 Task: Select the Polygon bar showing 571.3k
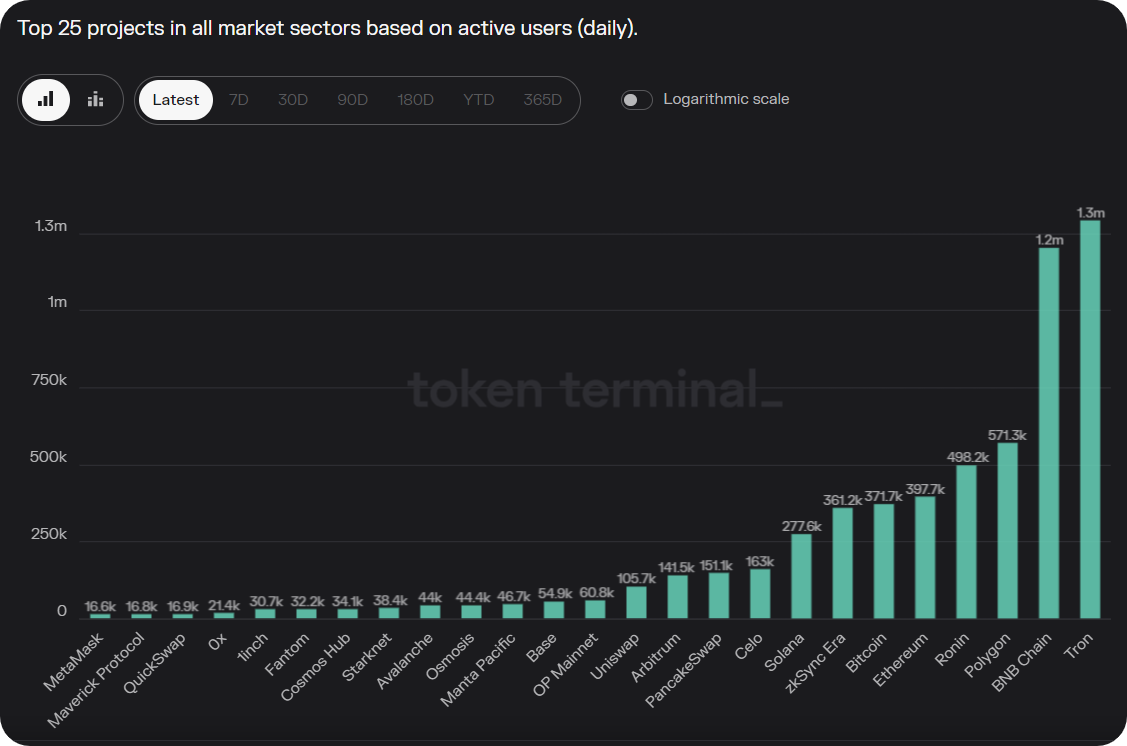pos(1008,530)
